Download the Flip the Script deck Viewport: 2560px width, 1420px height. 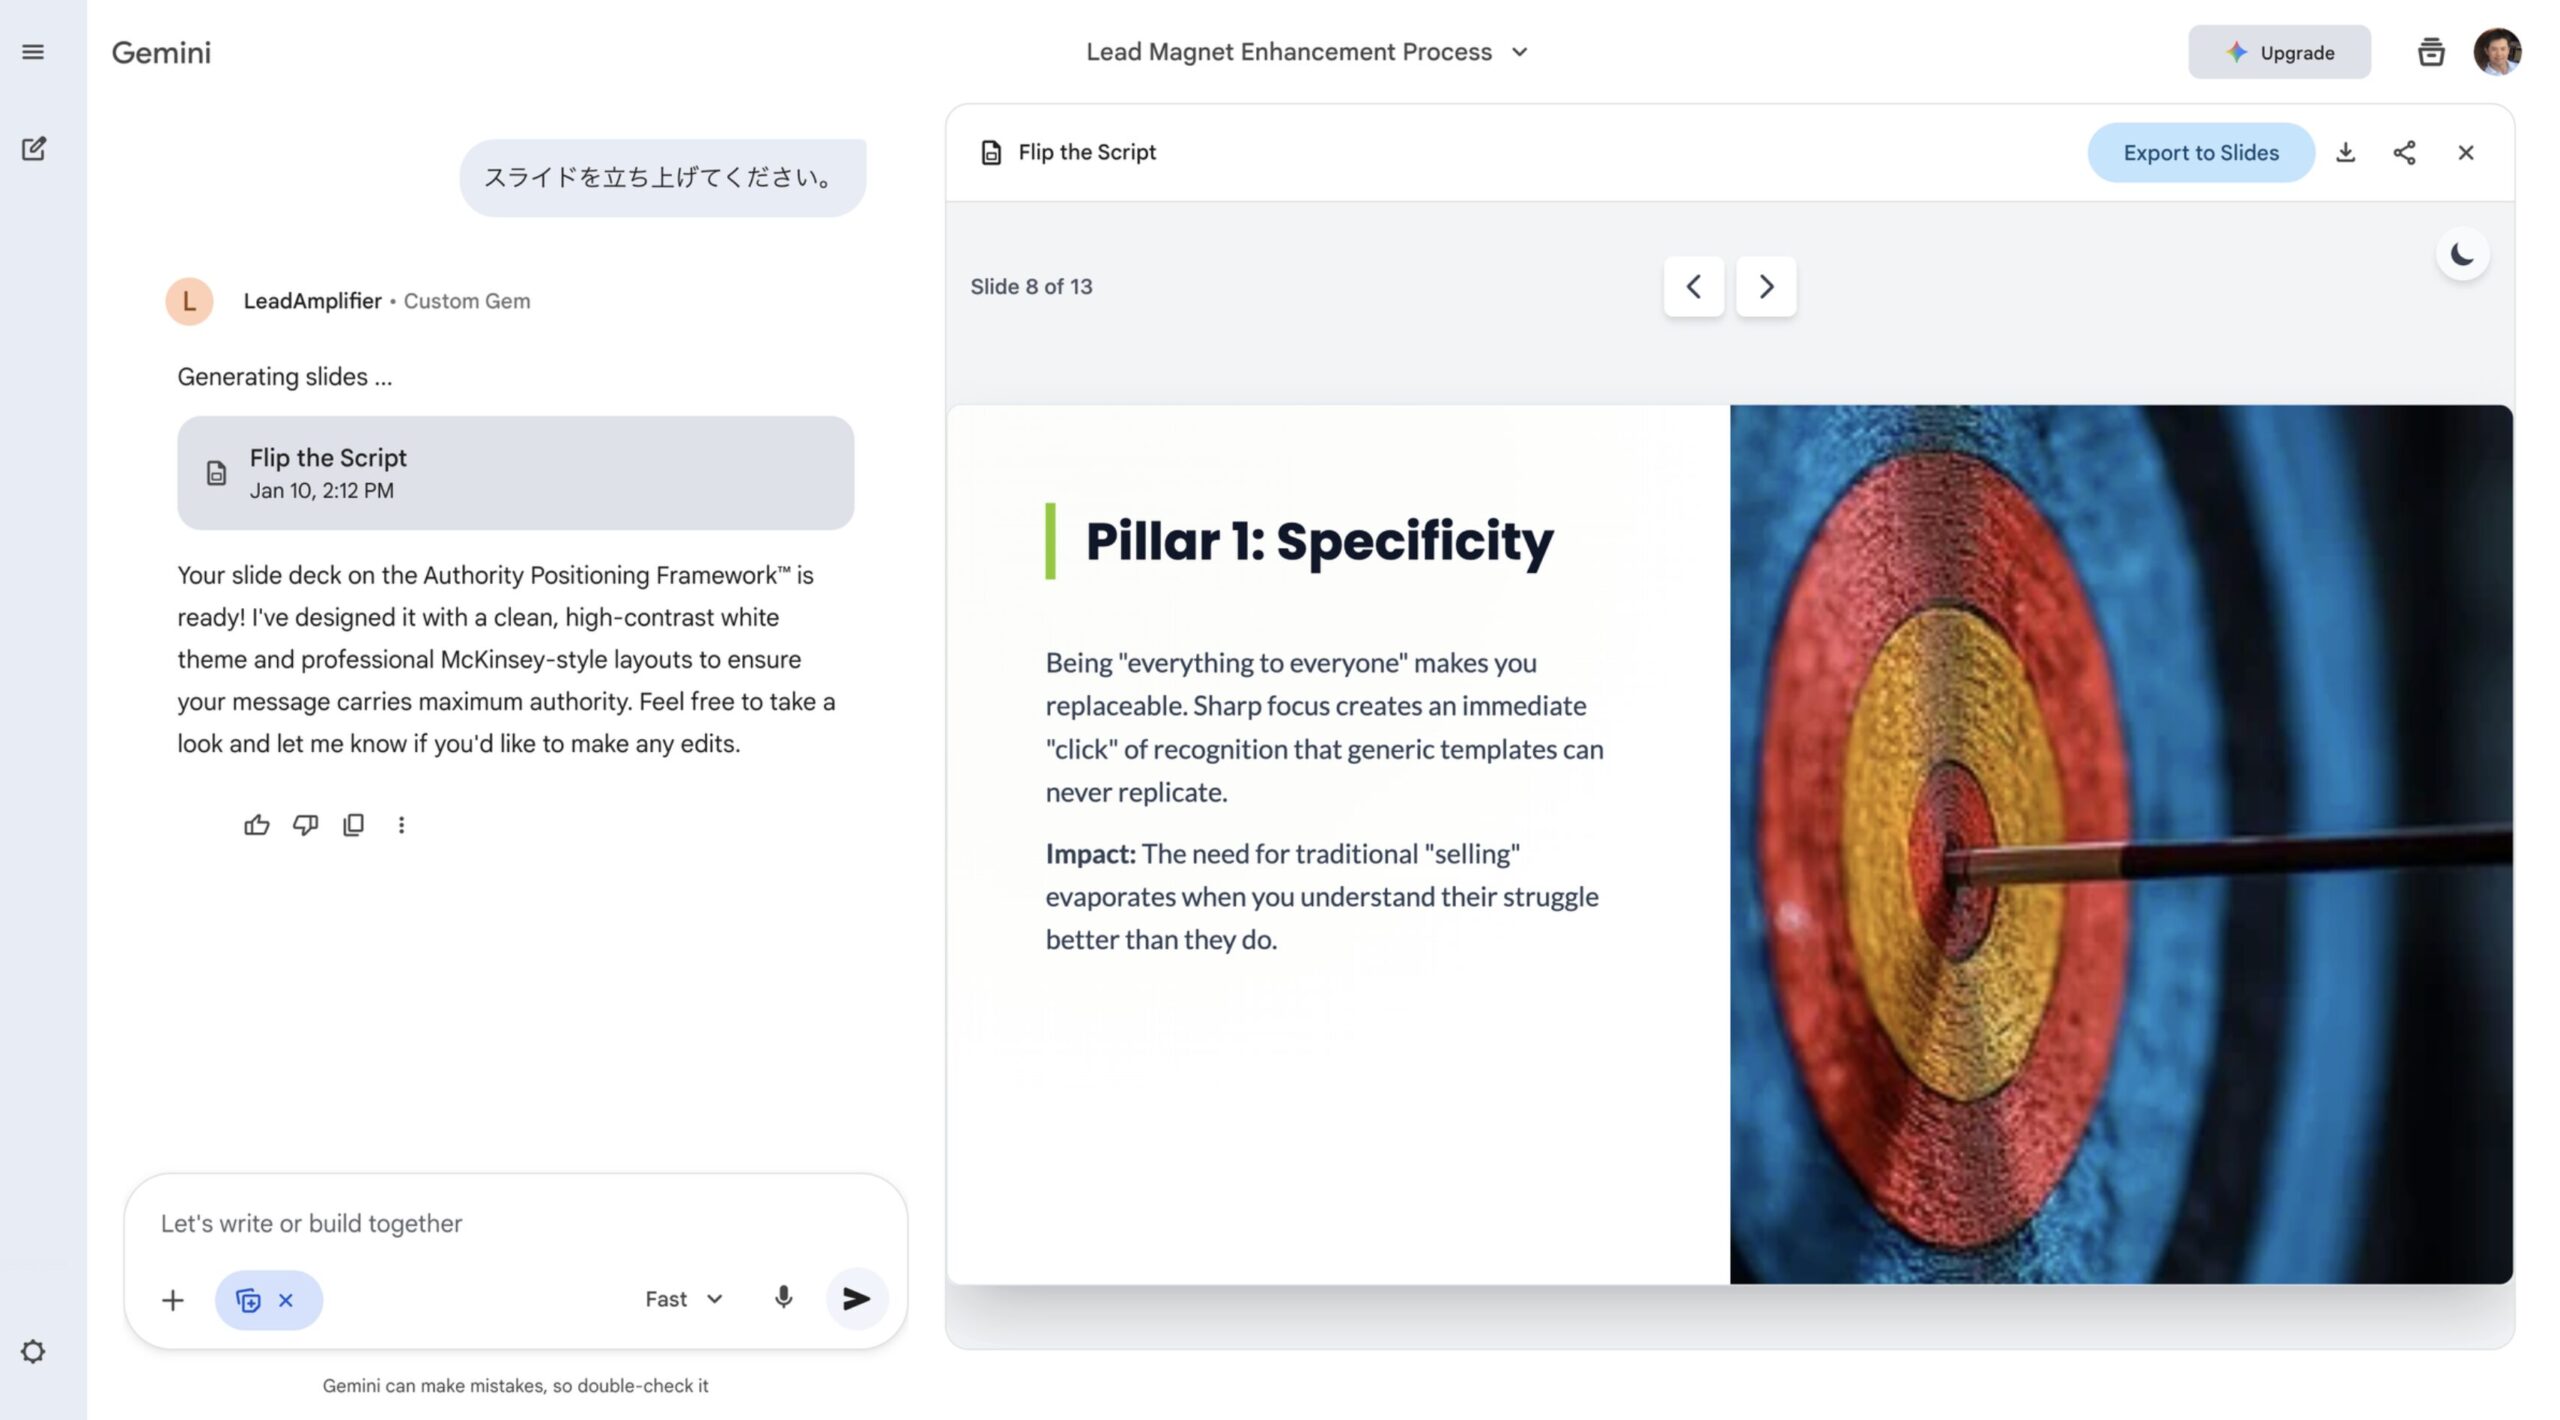[2345, 153]
